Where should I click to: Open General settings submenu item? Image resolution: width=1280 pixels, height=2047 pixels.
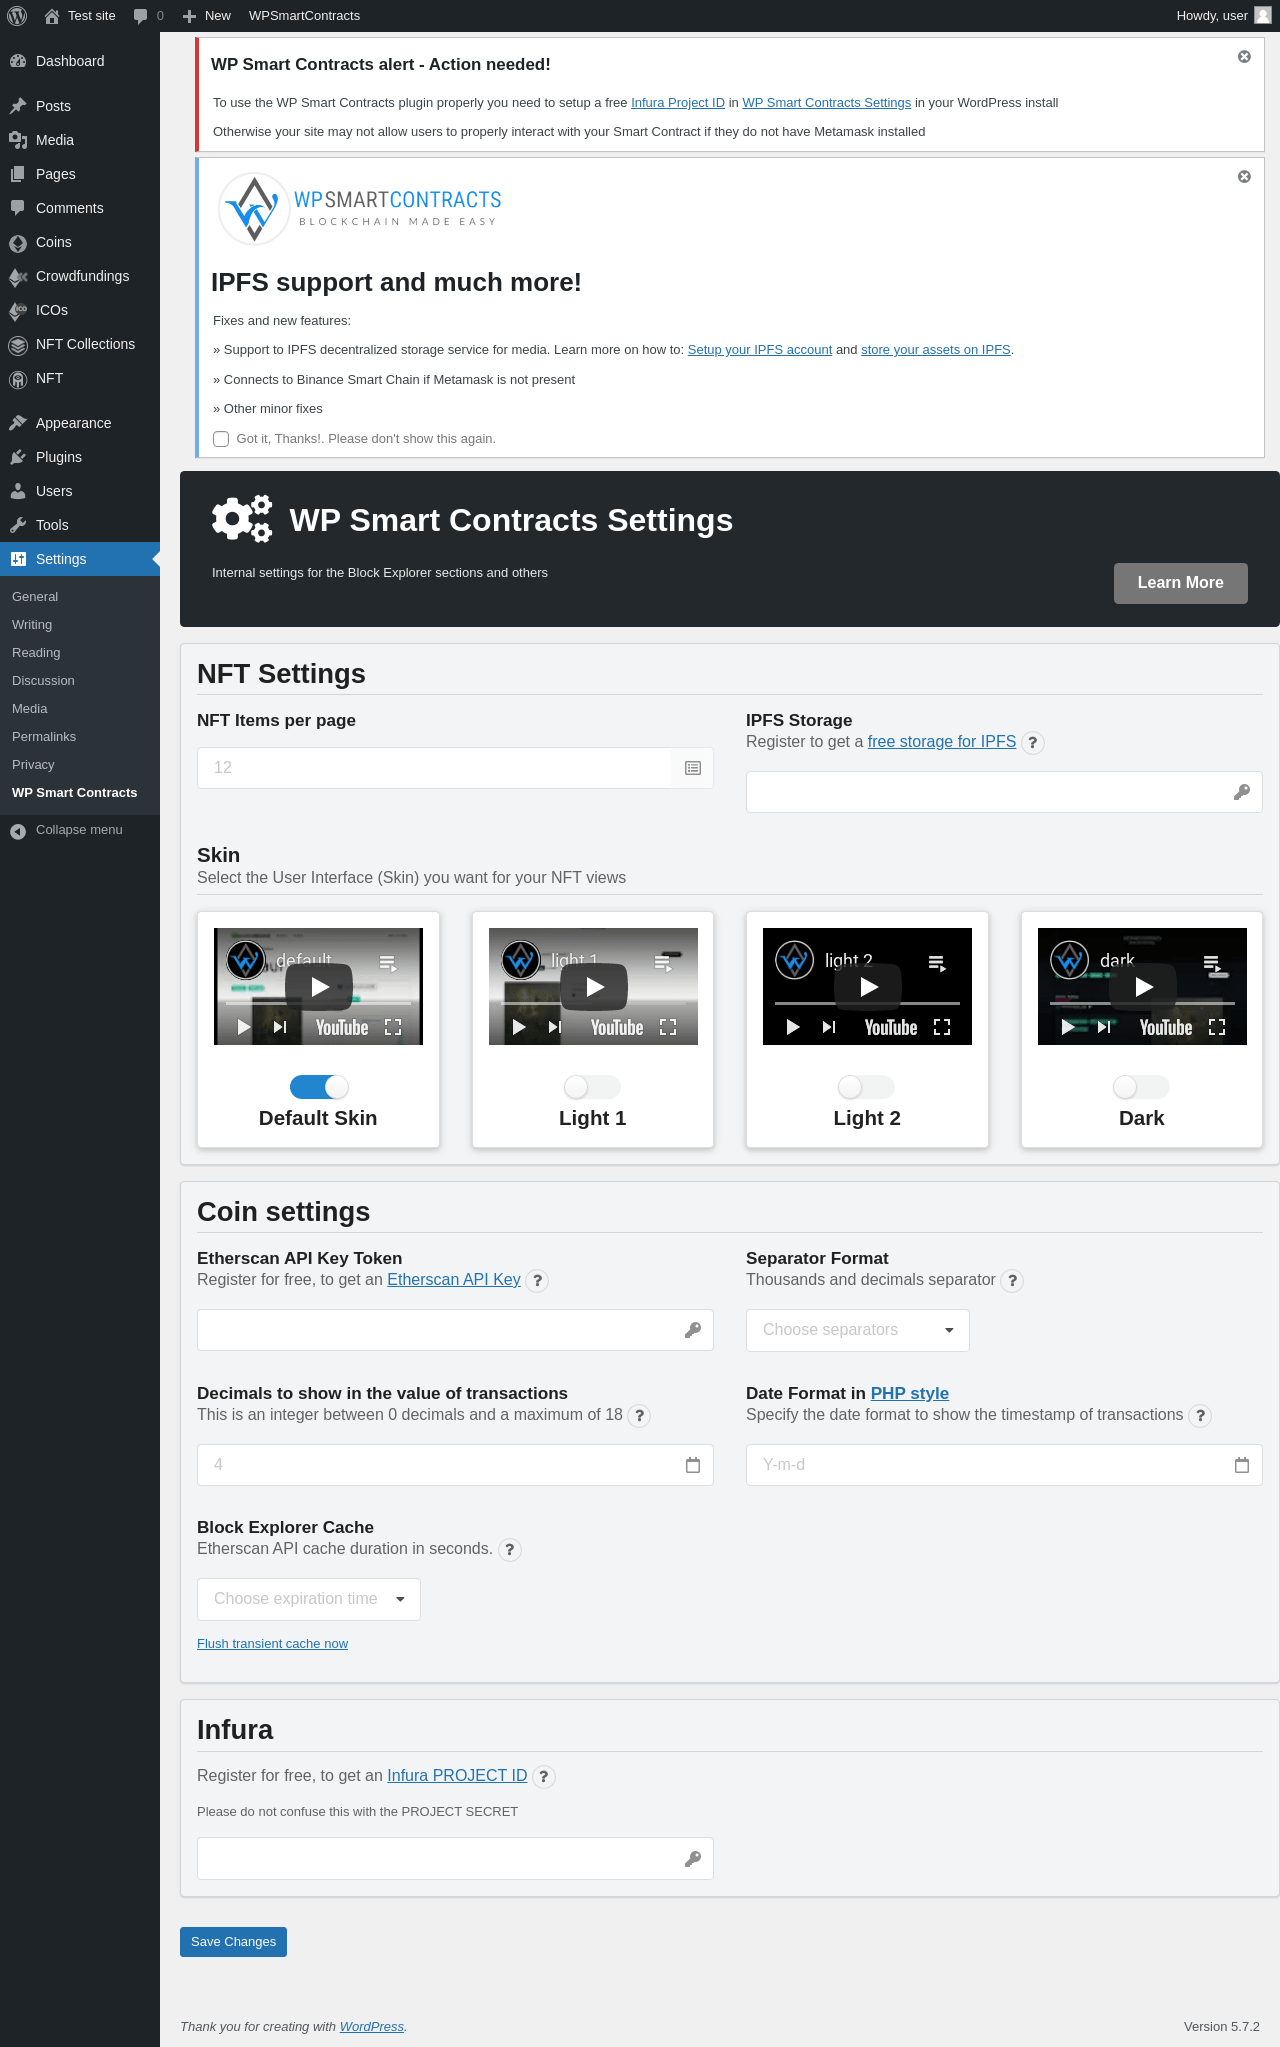tap(35, 597)
